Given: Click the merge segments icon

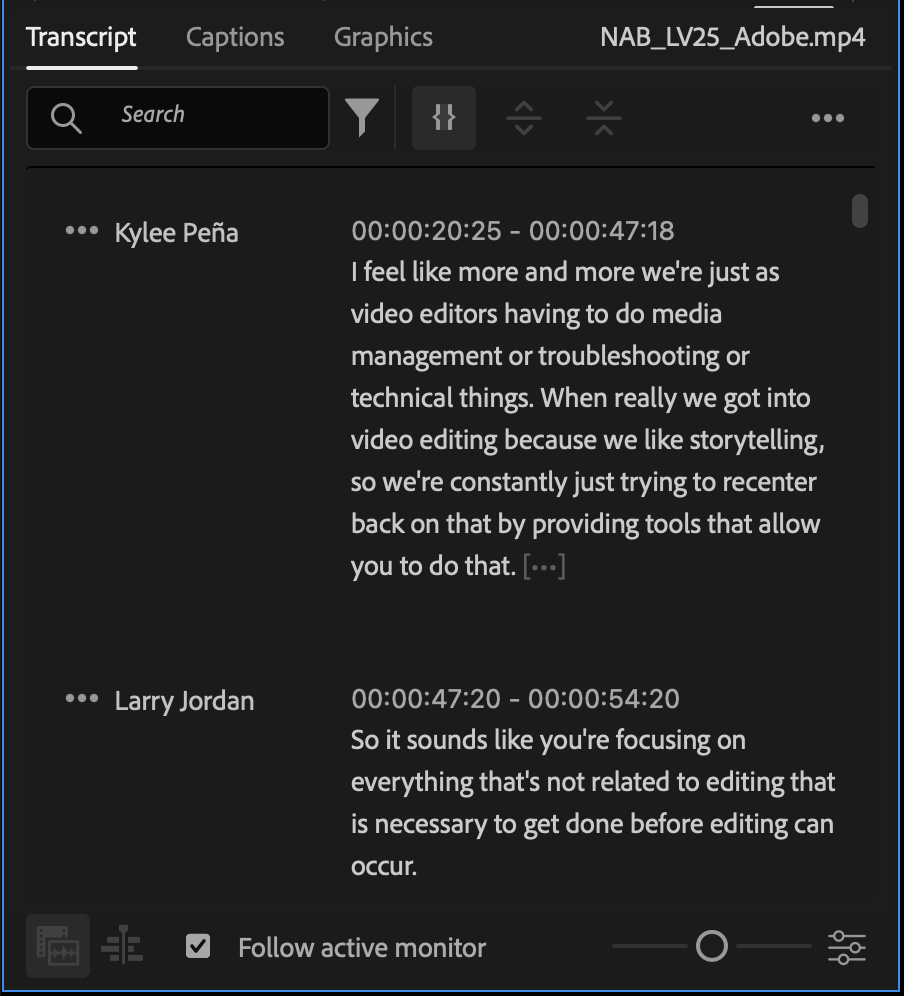Looking at the screenshot, I should (x=604, y=118).
